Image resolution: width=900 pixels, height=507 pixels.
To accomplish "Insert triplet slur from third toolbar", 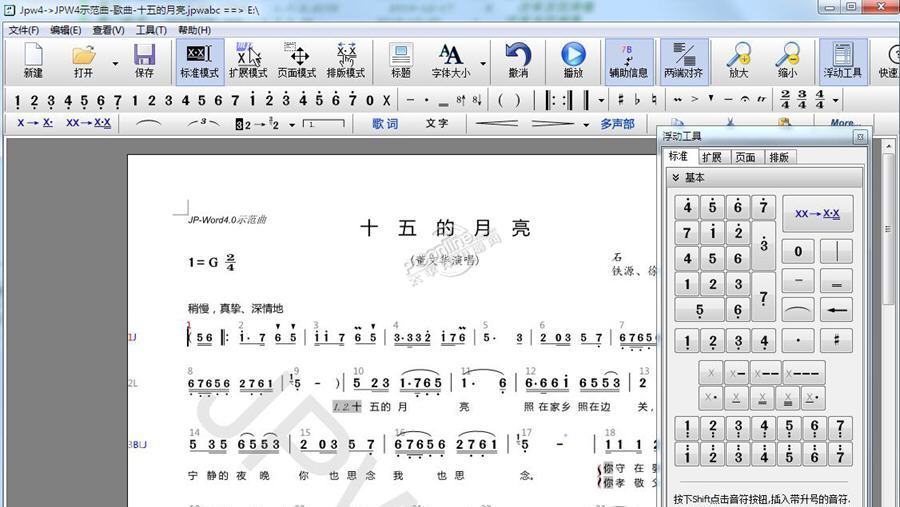I will (203, 123).
